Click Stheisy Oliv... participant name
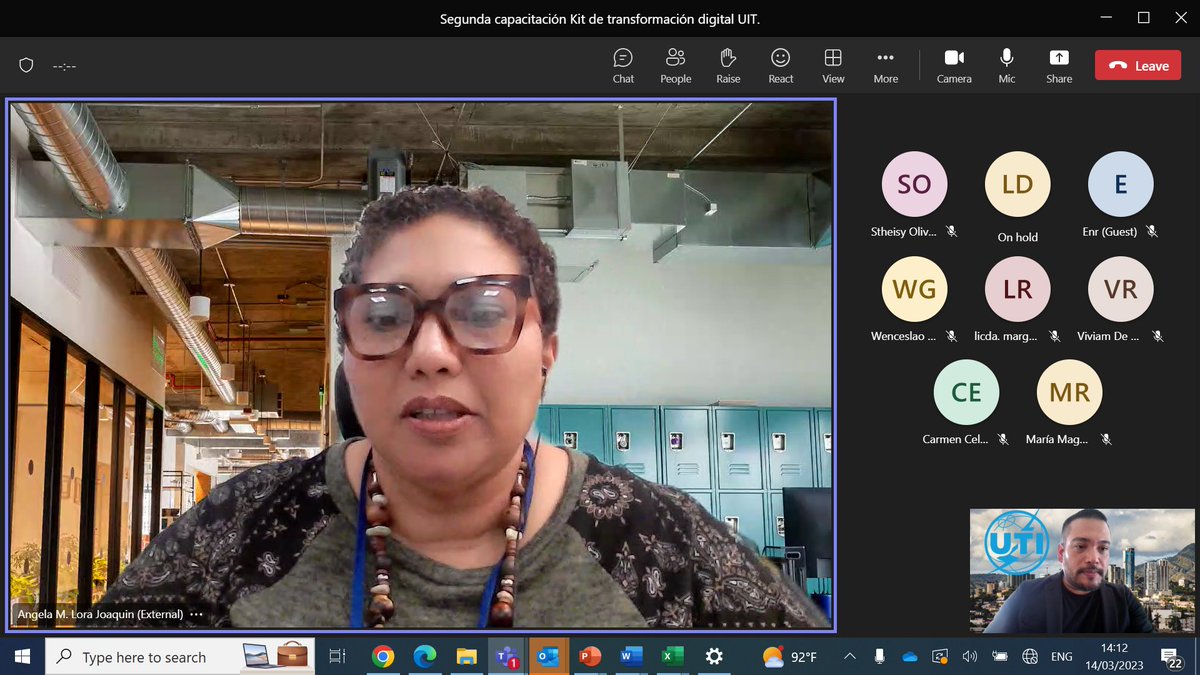1200x675 pixels. click(x=904, y=231)
